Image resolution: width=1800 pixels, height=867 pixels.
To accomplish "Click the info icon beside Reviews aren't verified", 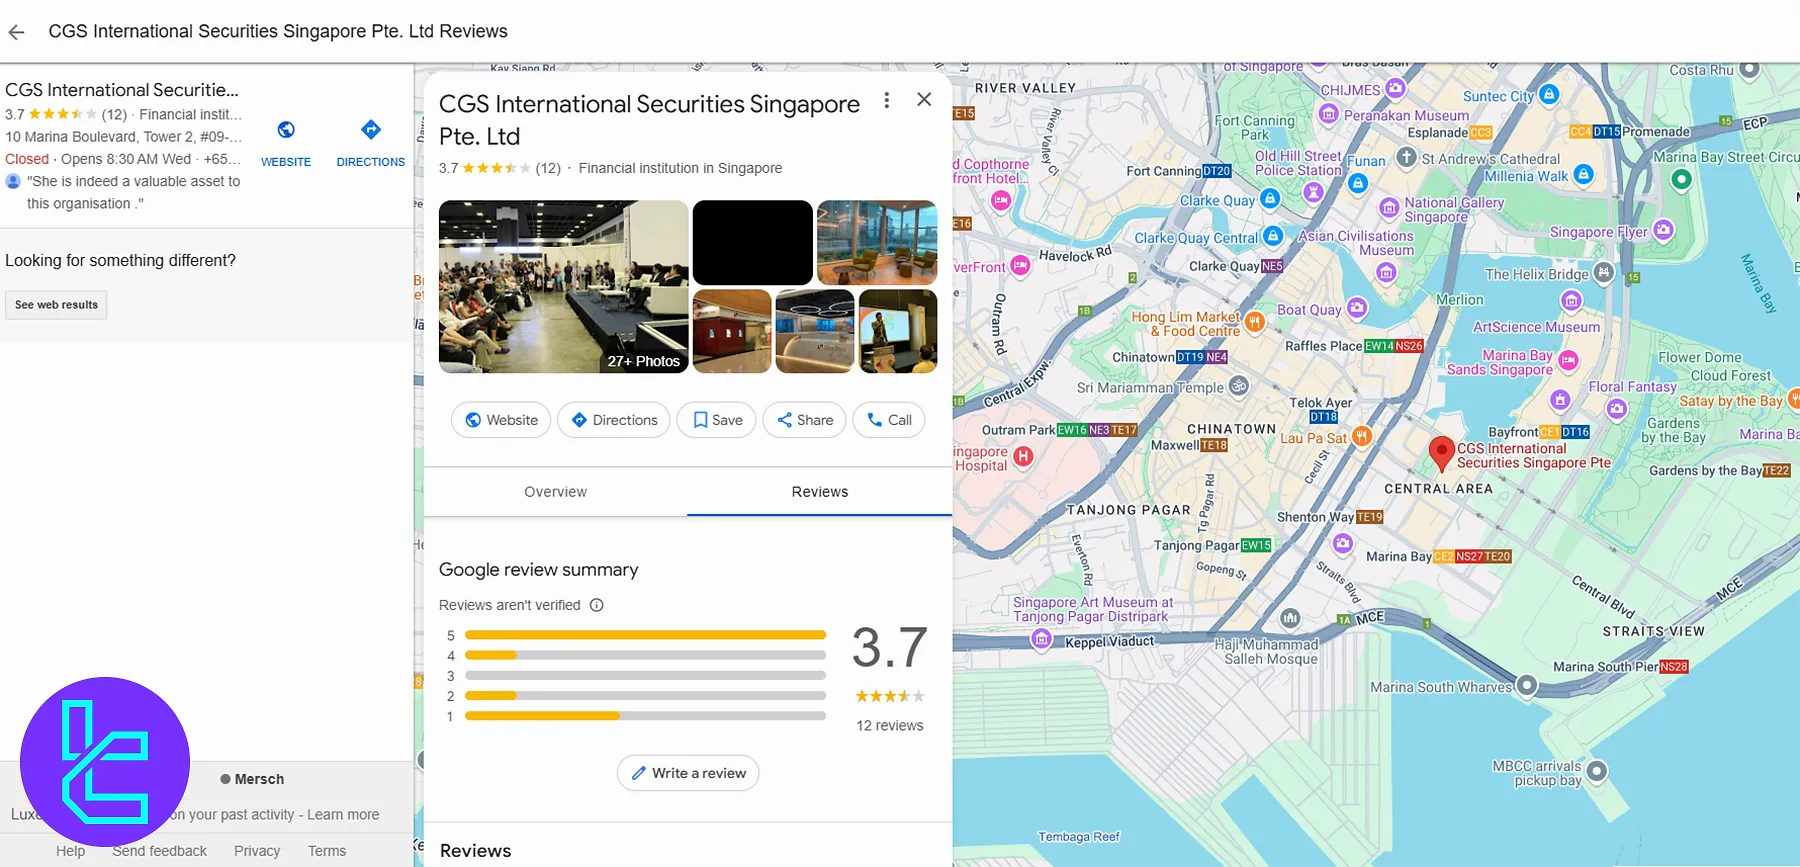I will click(x=597, y=605).
